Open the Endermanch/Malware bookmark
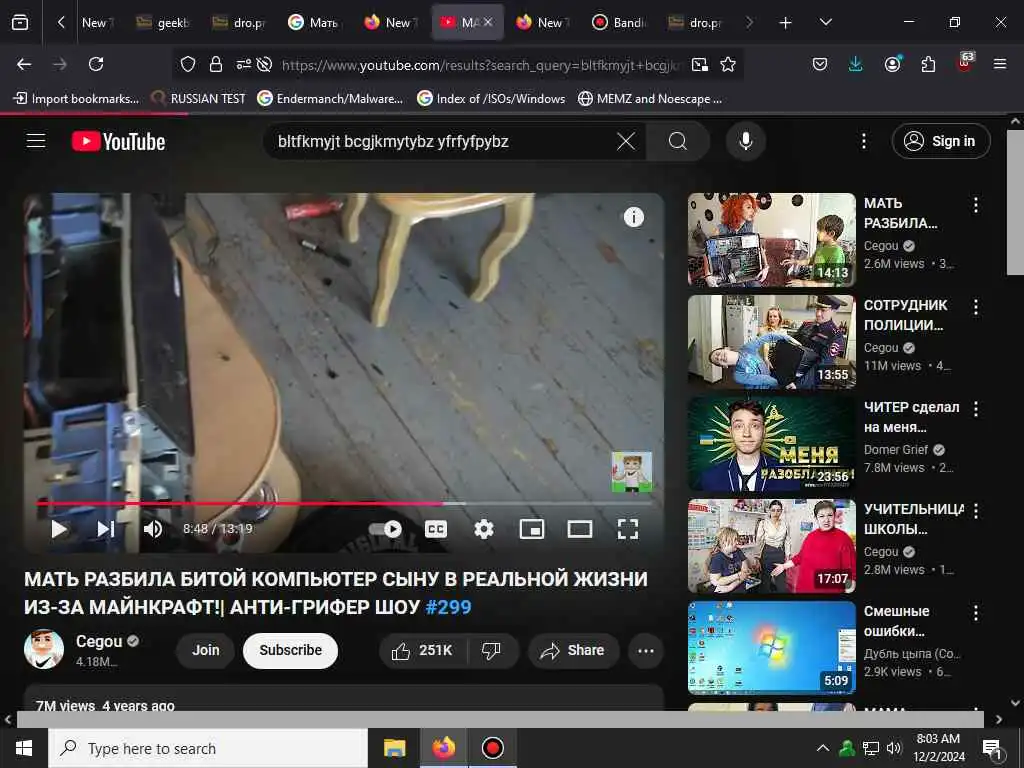Viewport: 1024px width, 768px height. 330,99
